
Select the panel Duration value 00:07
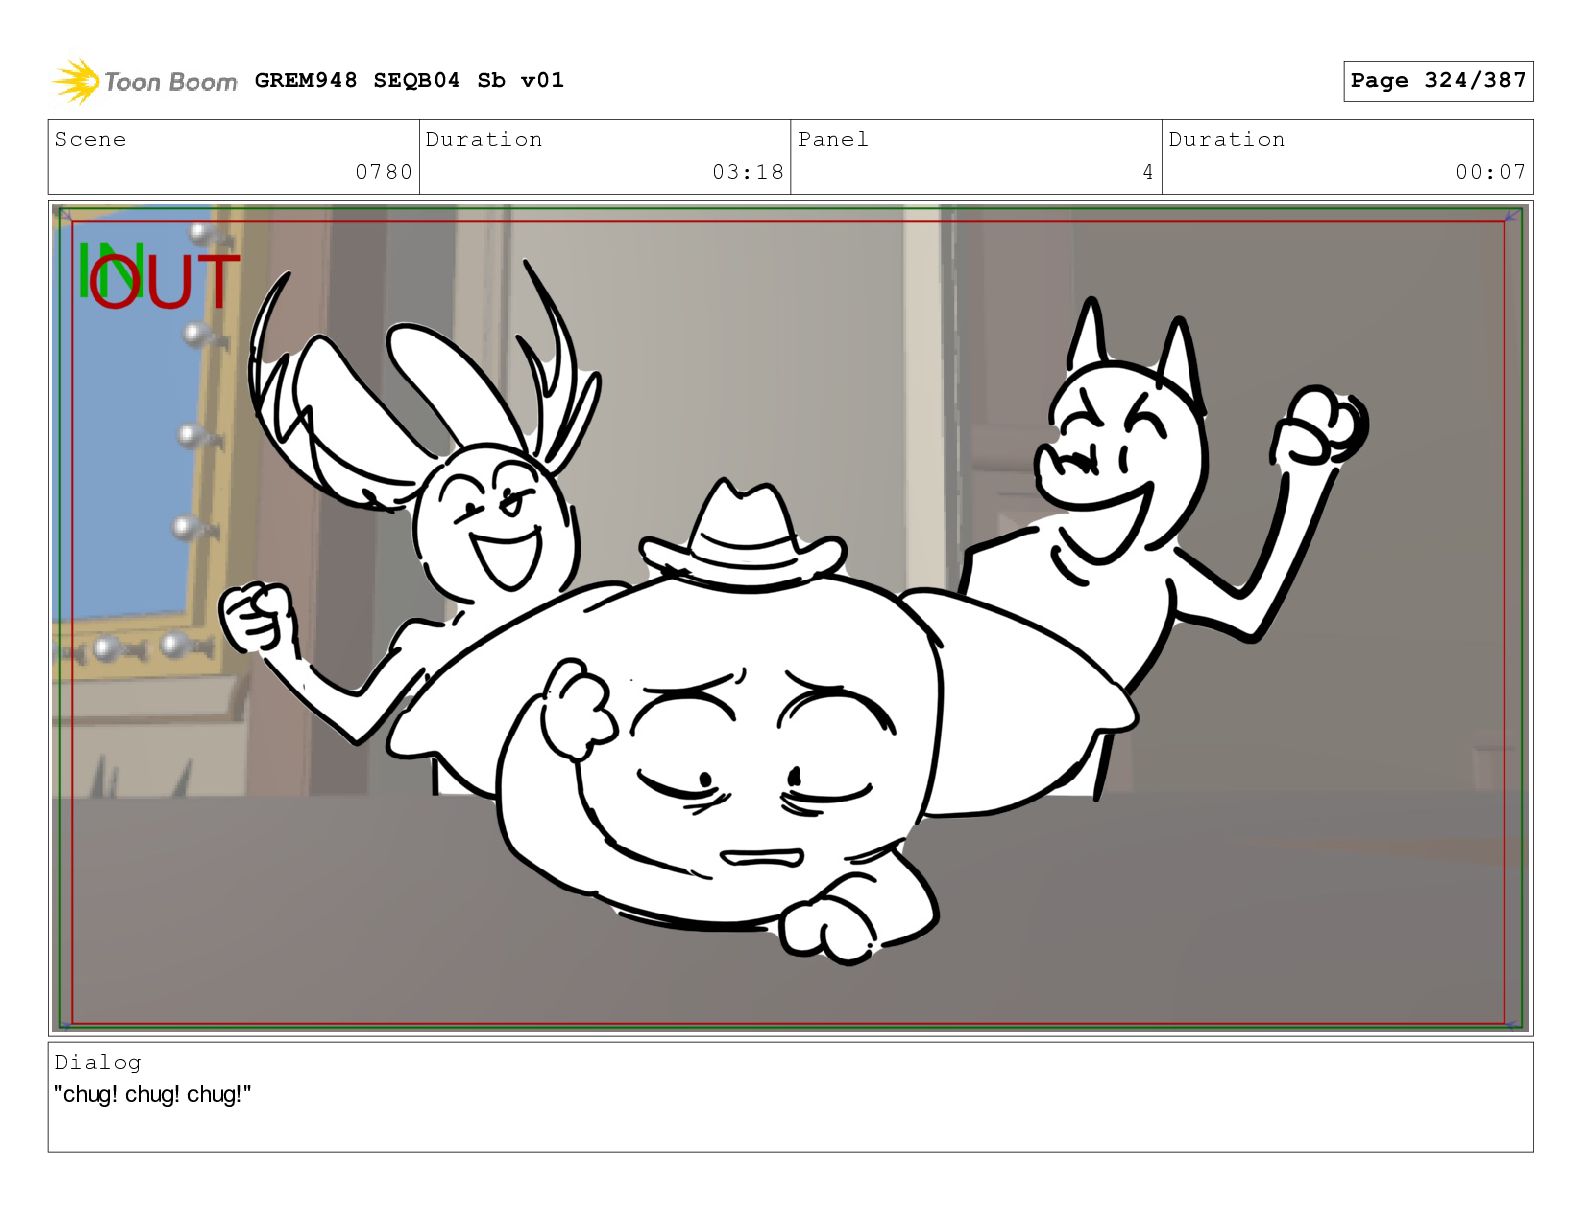[1491, 172]
